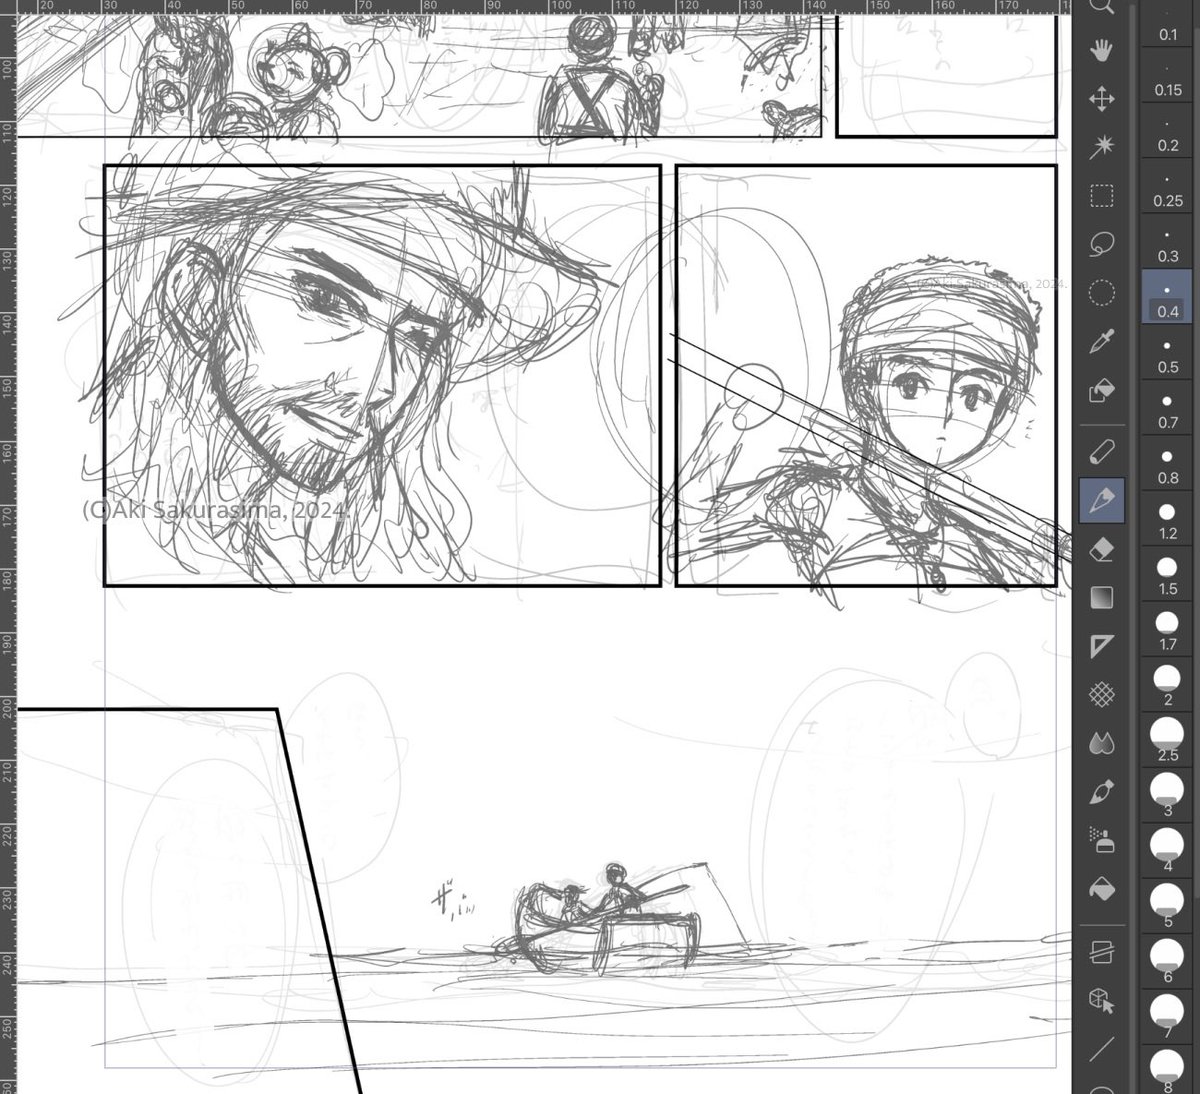The height and width of the screenshot is (1094, 1200).
Task: Click the paint bucket over layer icon
Action: [1101, 391]
